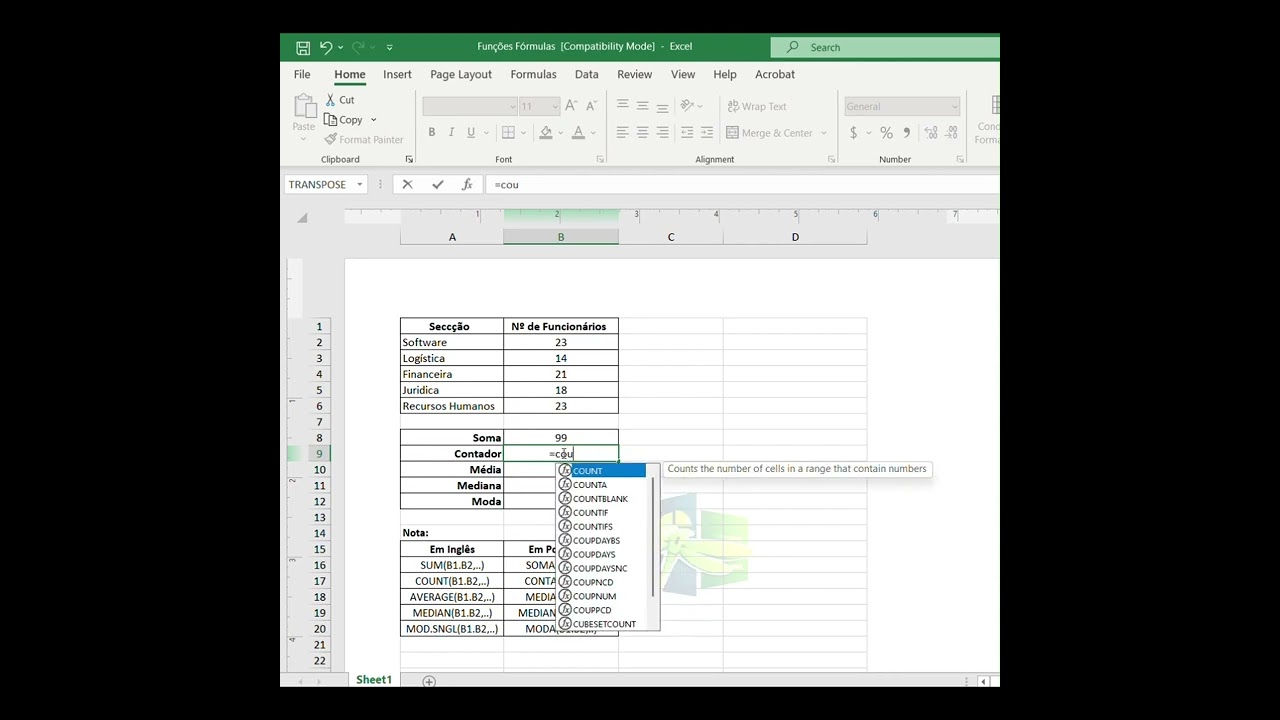Click the Increase Decimal icon
1280x720 pixels.
coord(931,133)
